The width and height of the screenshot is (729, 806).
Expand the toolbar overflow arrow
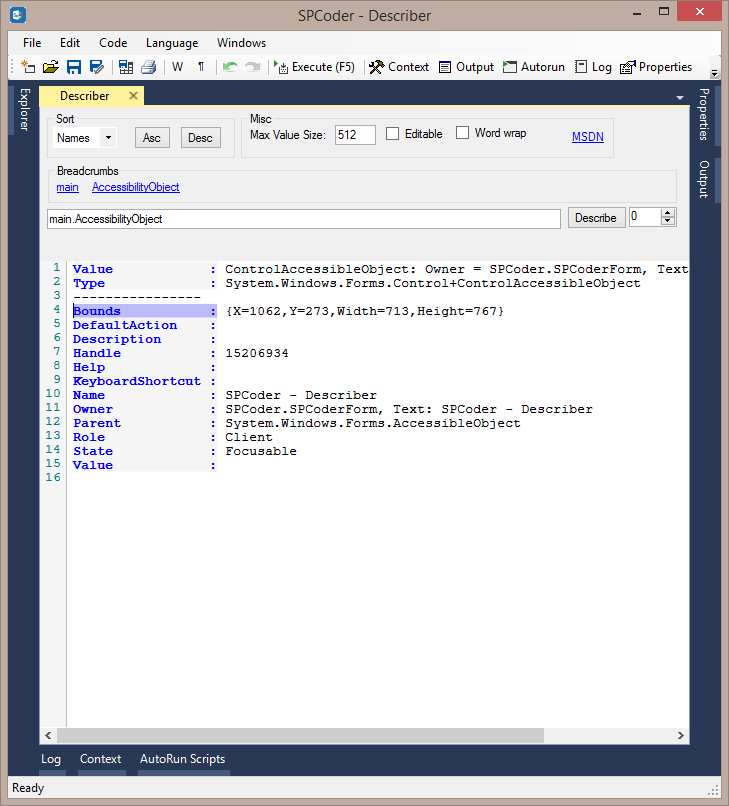point(714,73)
